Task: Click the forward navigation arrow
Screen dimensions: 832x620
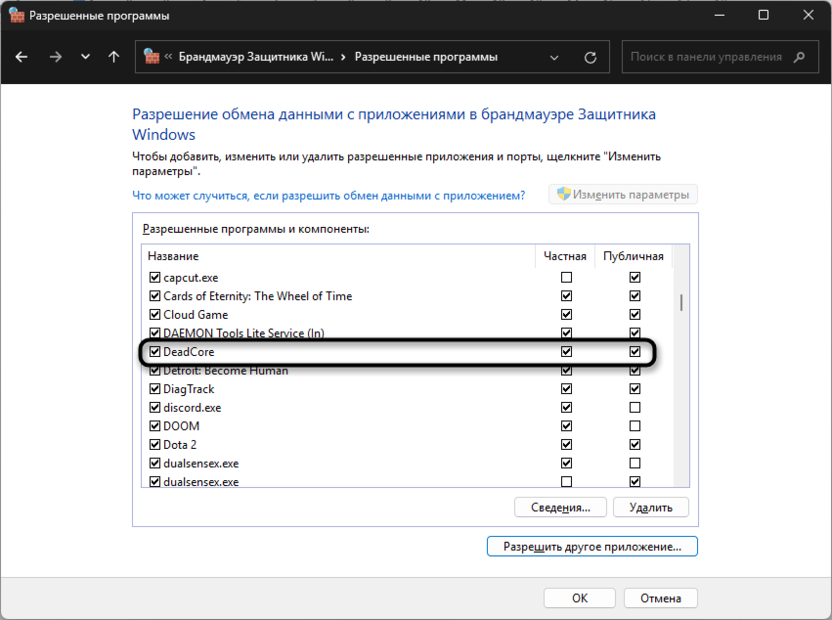Action: click(55, 57)
